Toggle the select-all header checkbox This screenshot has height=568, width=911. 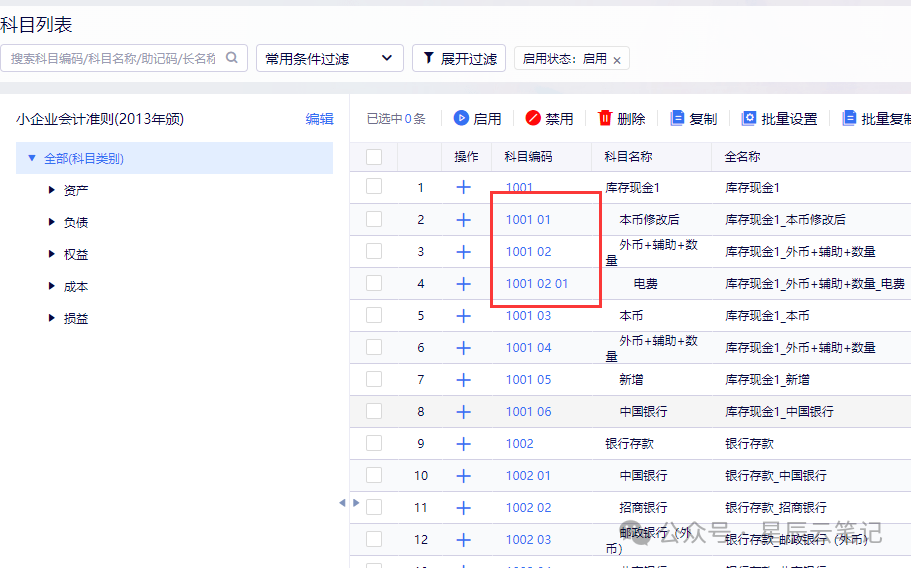[x=374, y=156]
